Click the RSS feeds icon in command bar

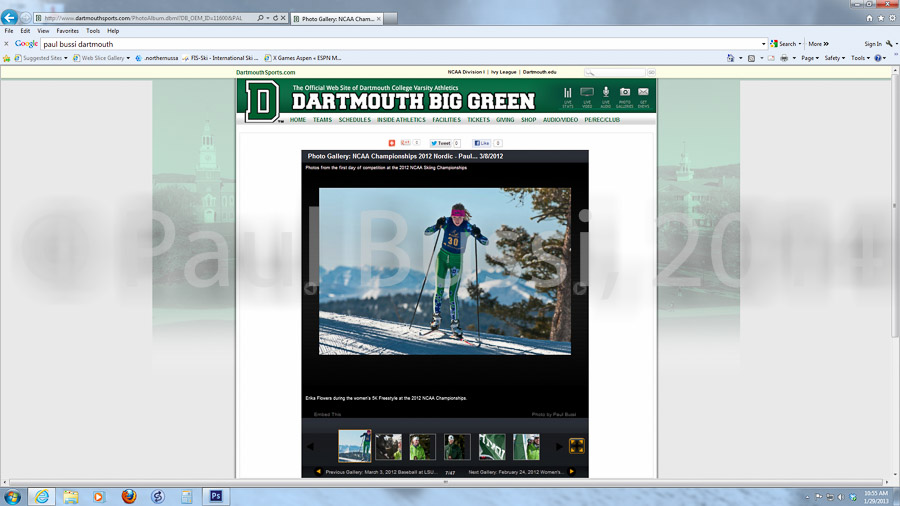click(751, 58)
